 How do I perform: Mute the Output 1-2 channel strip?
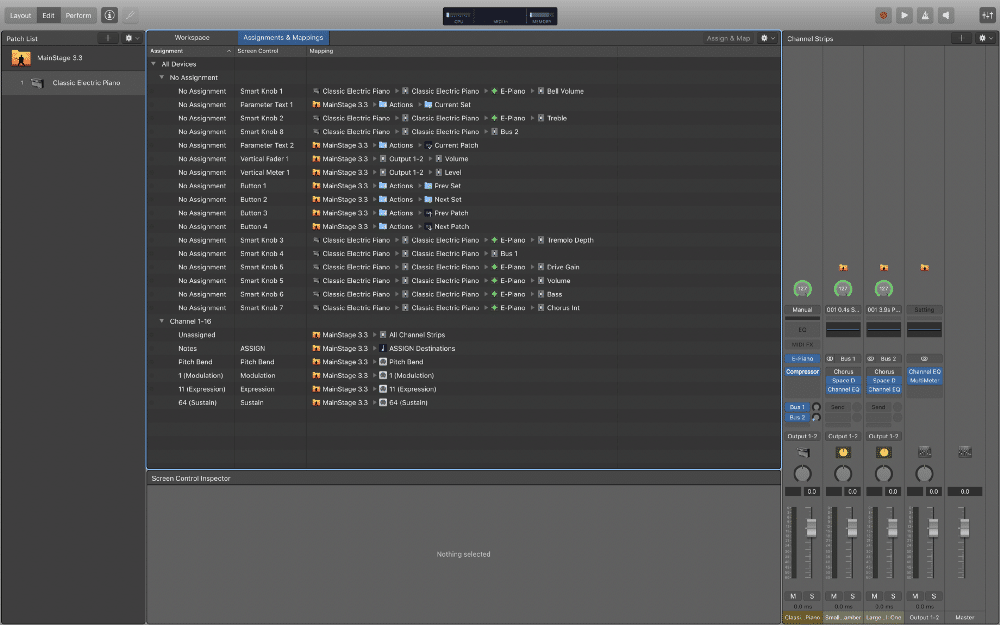[915, 596]
